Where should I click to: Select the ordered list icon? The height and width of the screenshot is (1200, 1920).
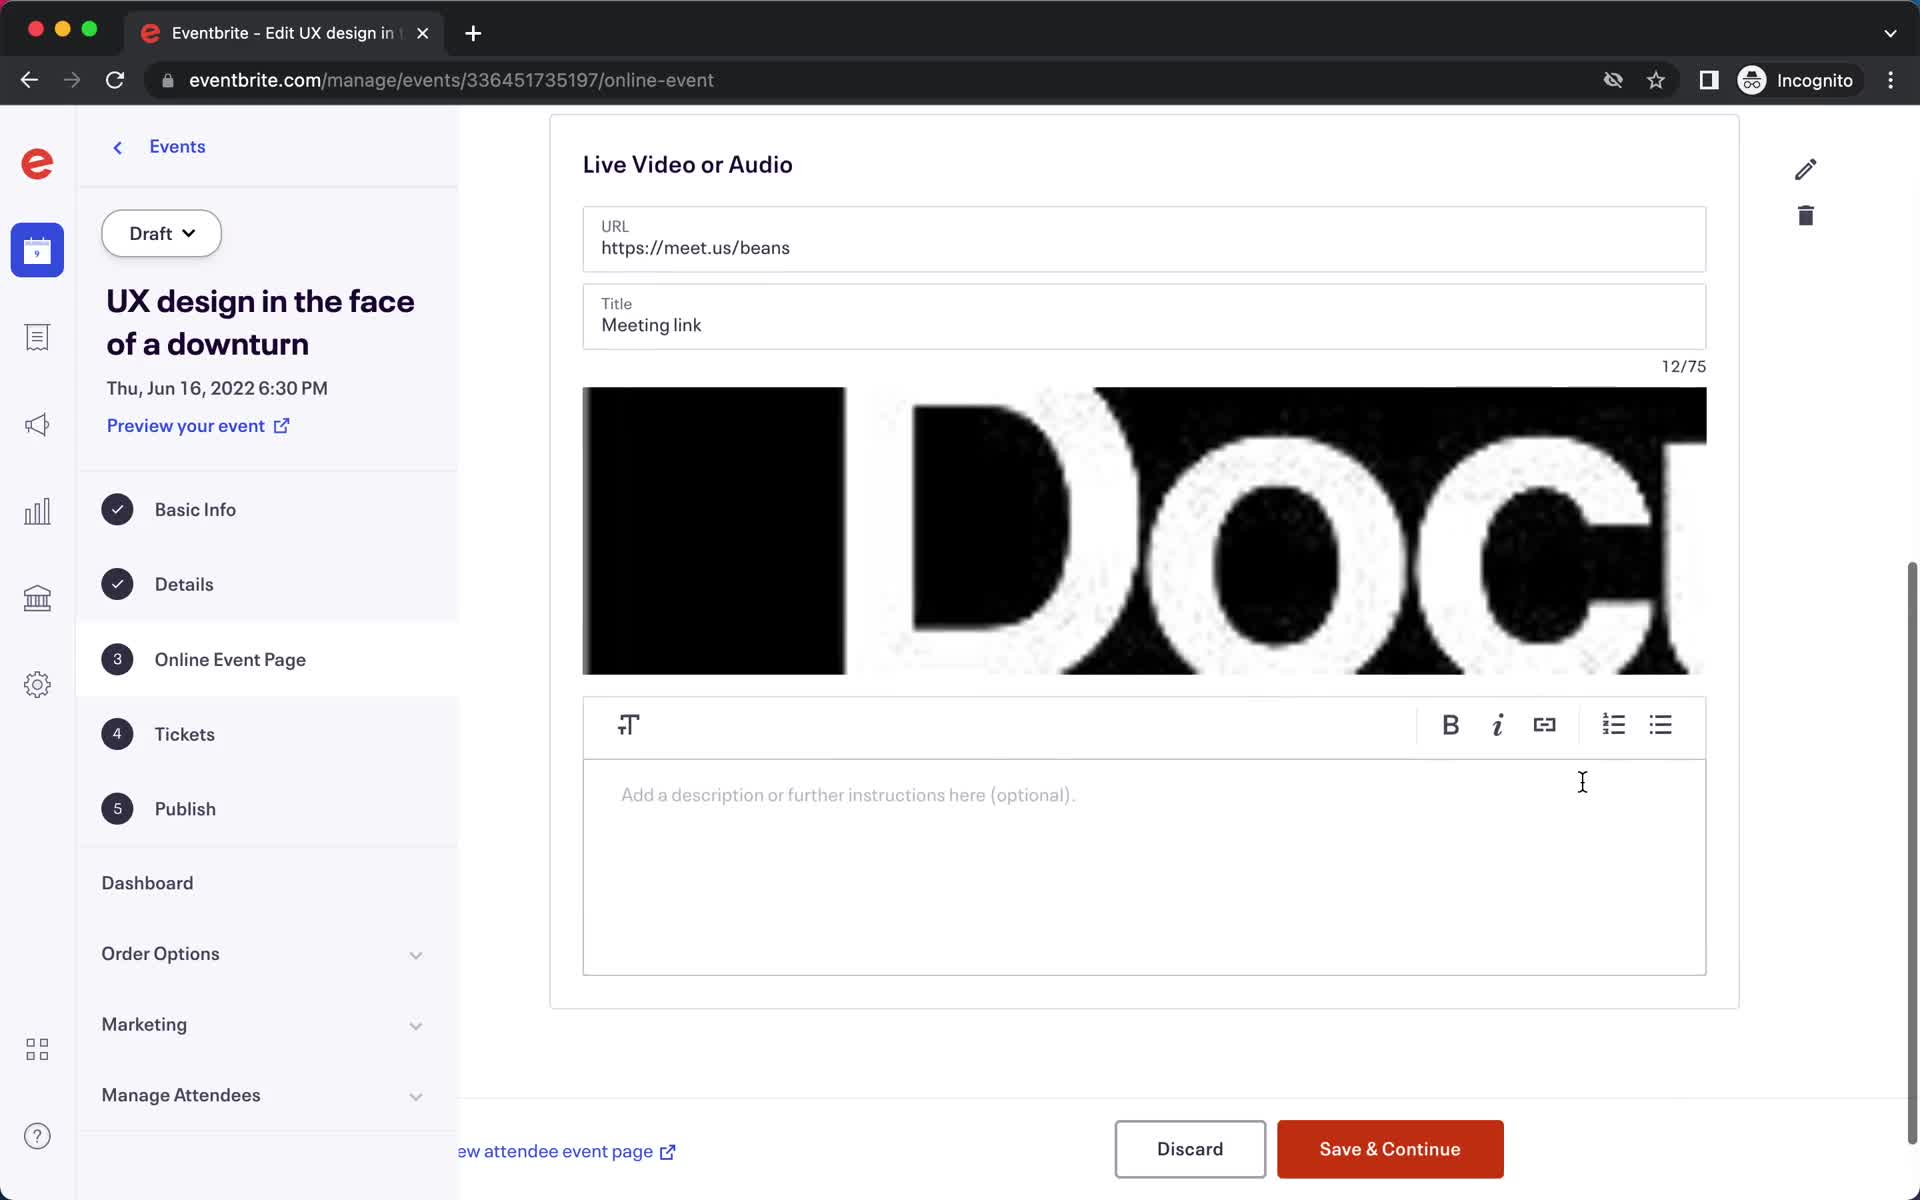(1613, 724)
